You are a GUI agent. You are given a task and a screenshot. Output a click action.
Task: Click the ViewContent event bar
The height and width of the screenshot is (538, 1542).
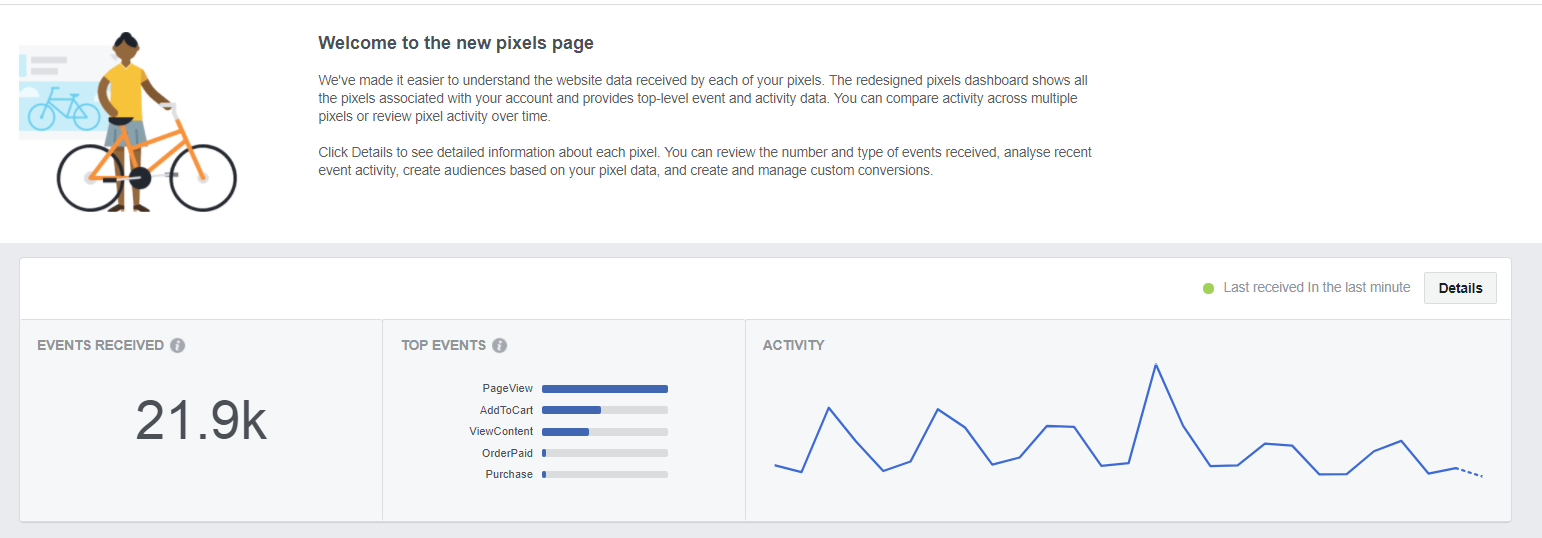(x=604, y=432)
